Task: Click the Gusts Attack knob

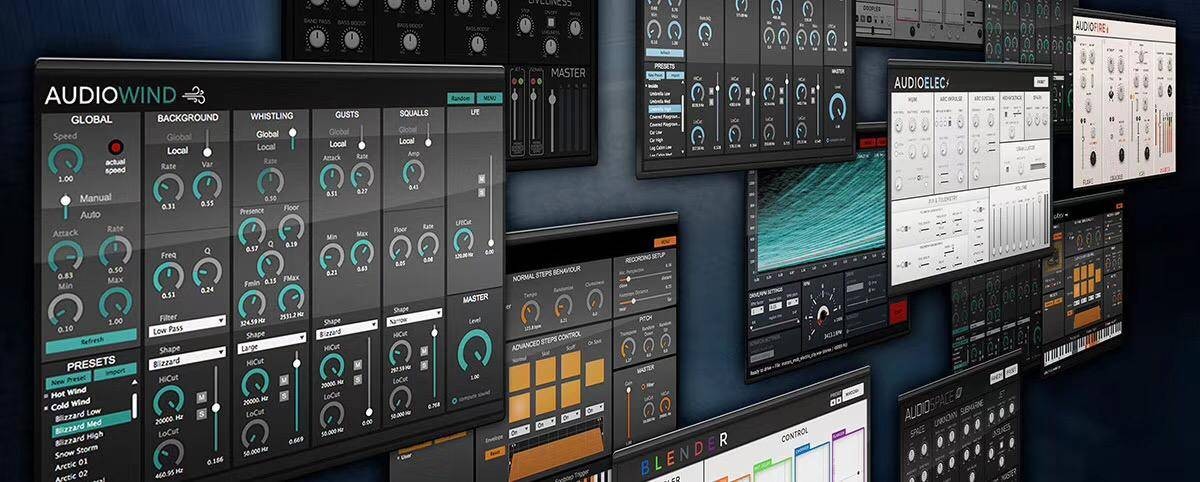Action: (331, 176)
